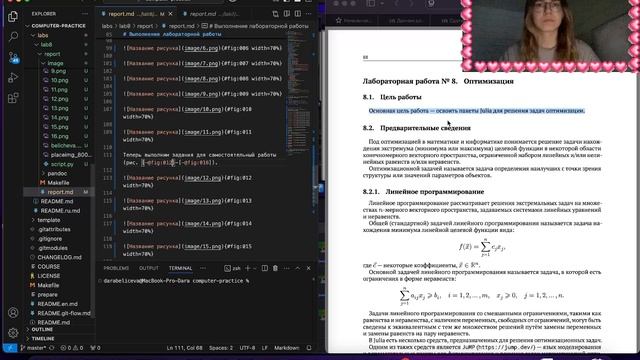Open 16.png in the explorer
Screen dimensions: 640x360
point(60,136)
